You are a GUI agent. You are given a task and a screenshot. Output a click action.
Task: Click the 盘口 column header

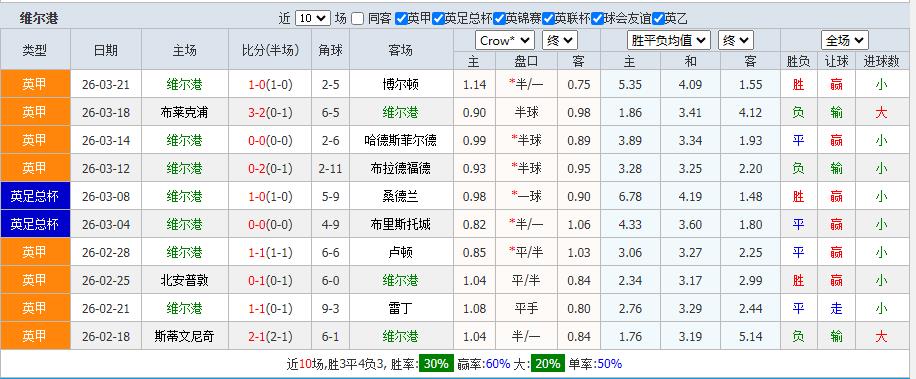526,61
